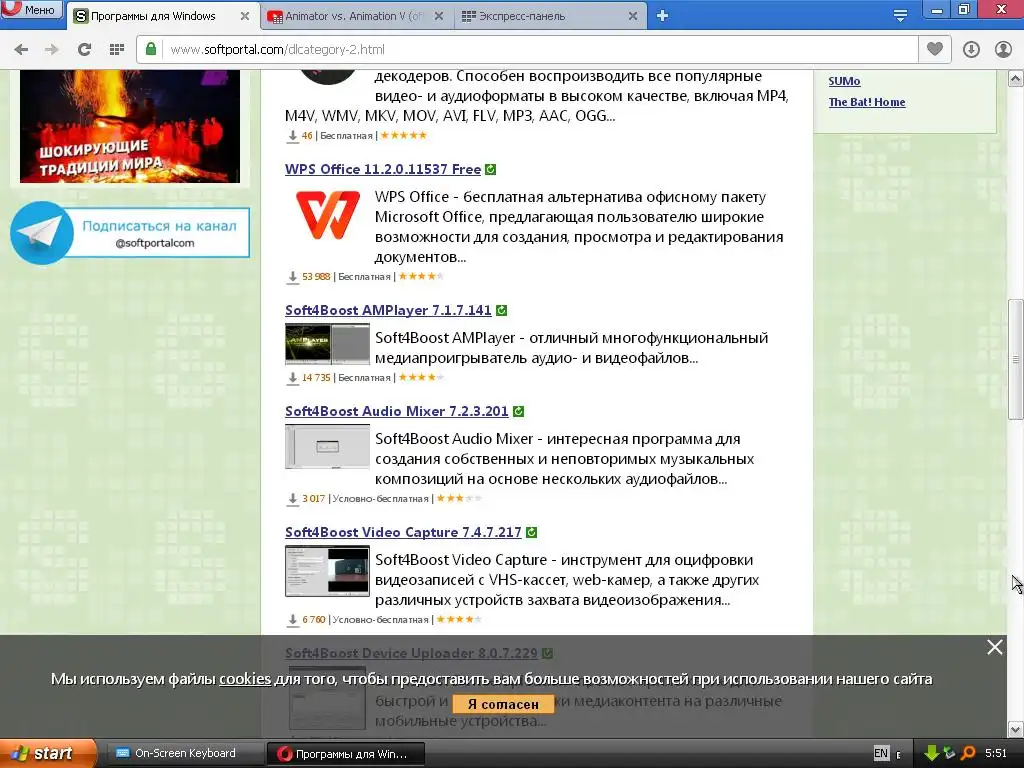Image resolution: width=1024 pixels, height=768 pixels.
Task: Click the star rating under Soft4Boost AMPlayer
Action: (421, 377)
